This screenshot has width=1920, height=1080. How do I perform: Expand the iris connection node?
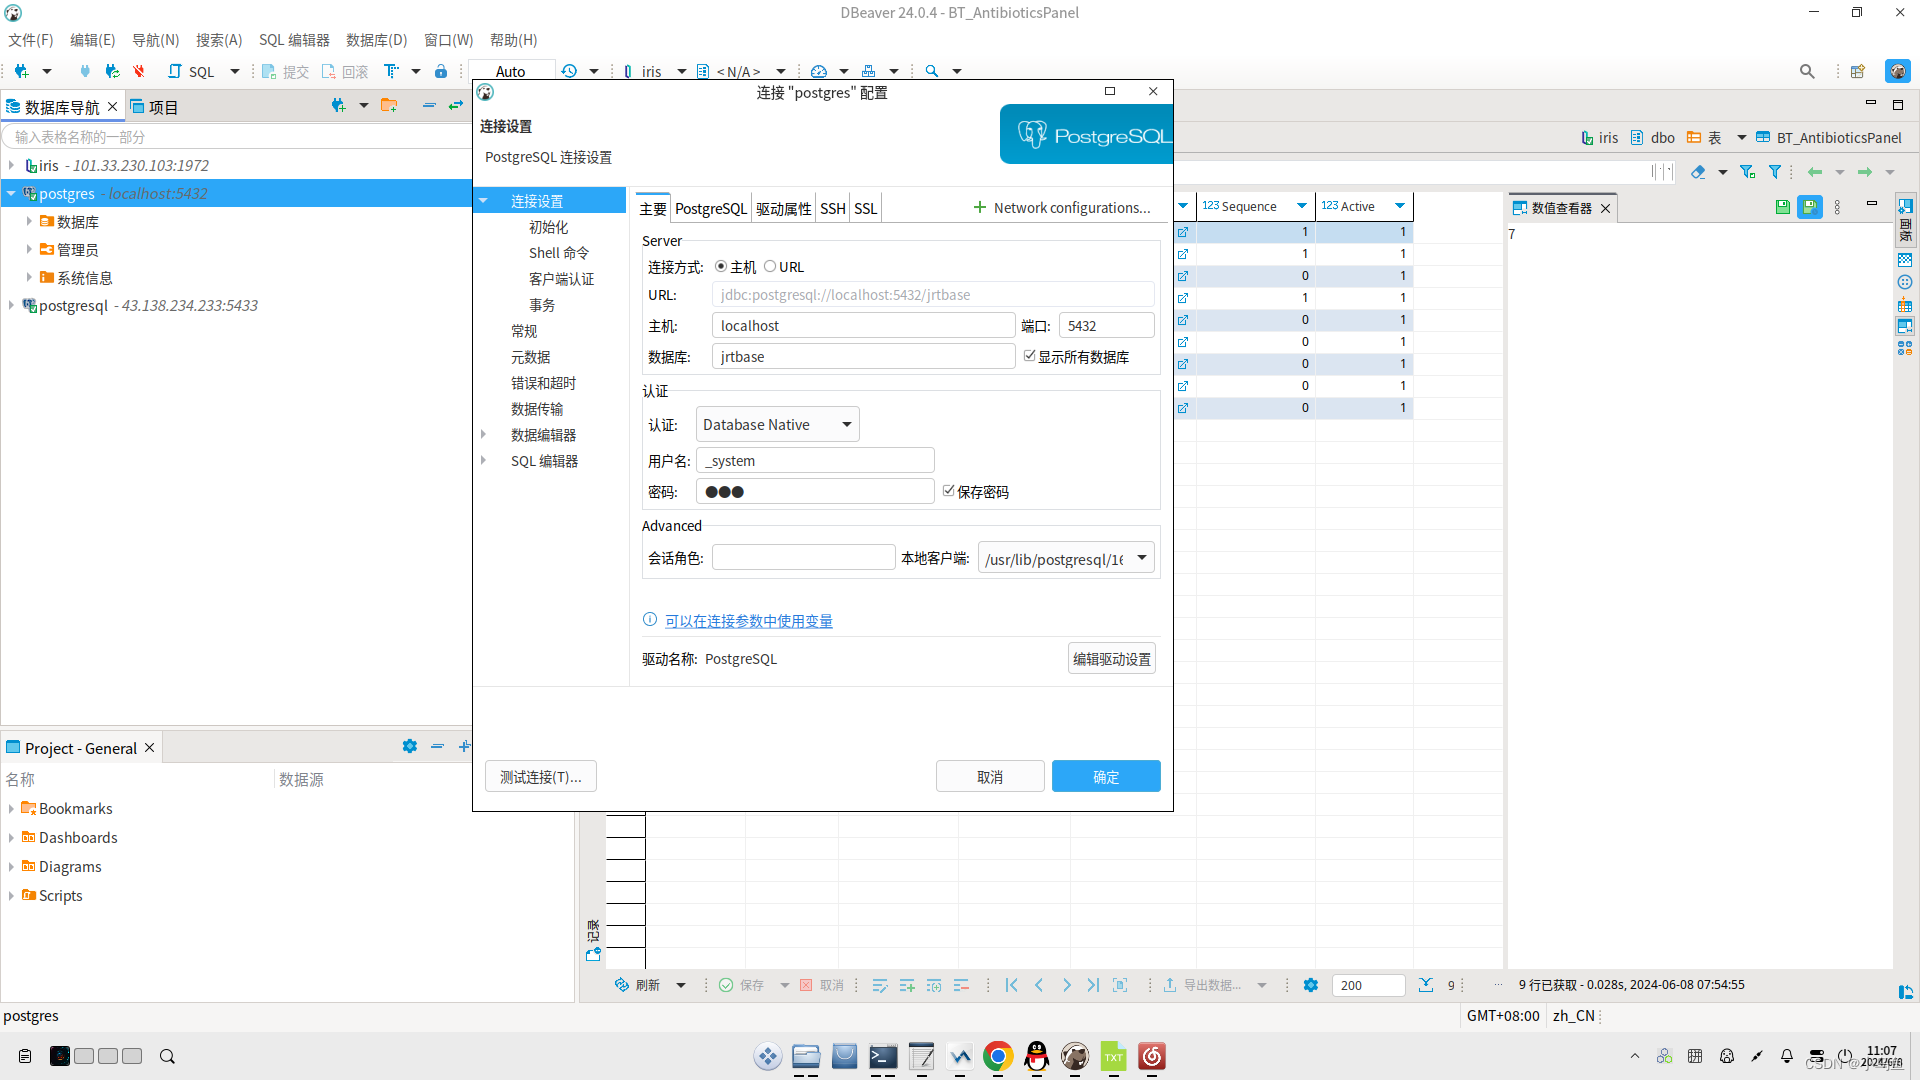[11, 165]
